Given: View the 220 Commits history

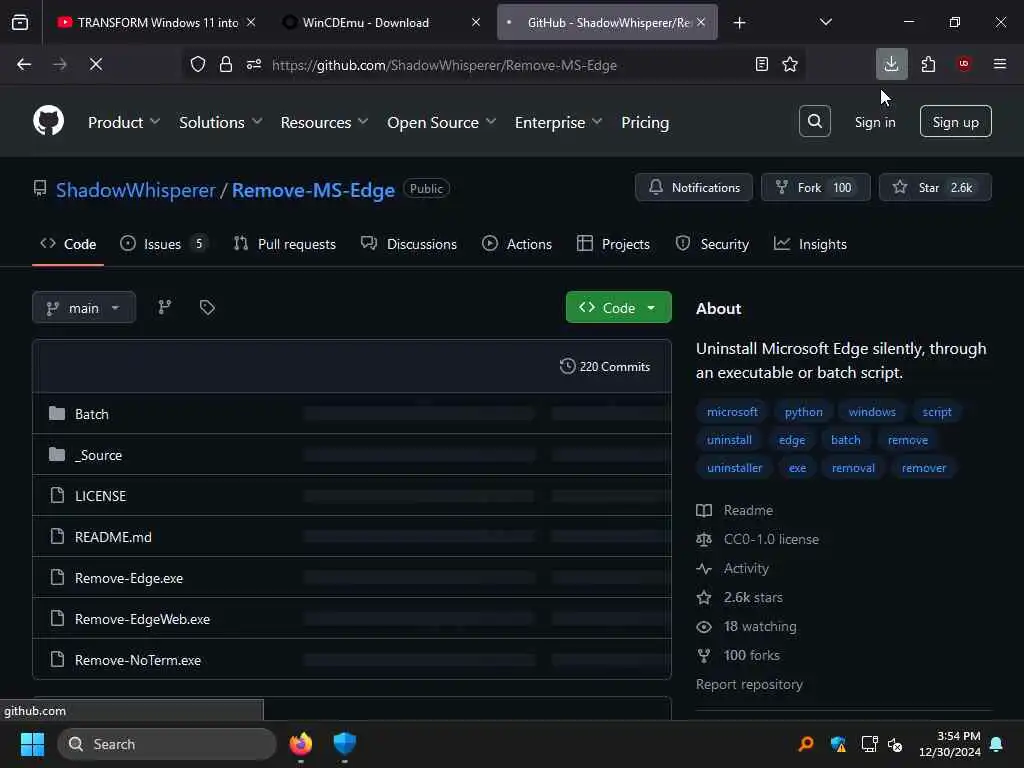Looking at the screenshot, I should point(605,366).
